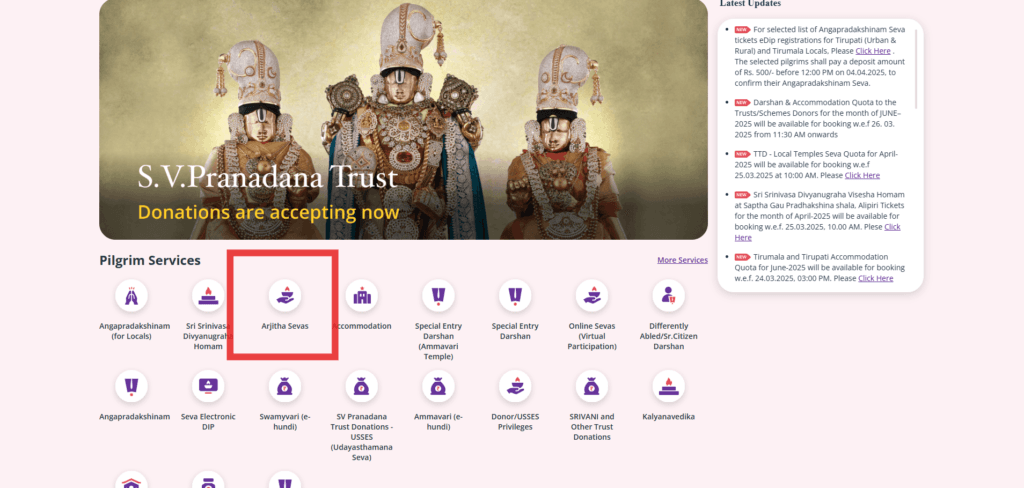Select Online Sevas (Virtual Participation) icon

pyautogui.click(x=592, y=296)
